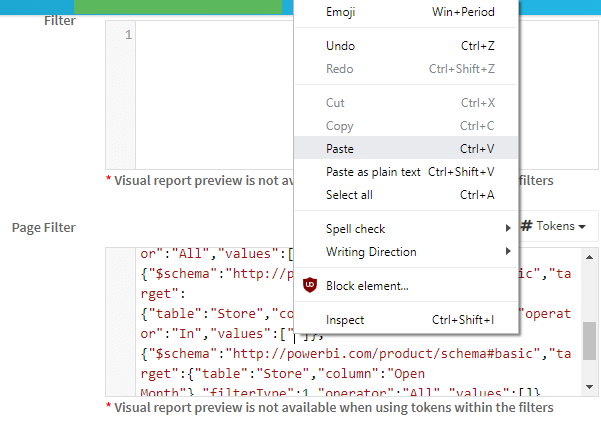Click line number 1 in Filter gutter

pyautogui.click(x=127, y=36)
